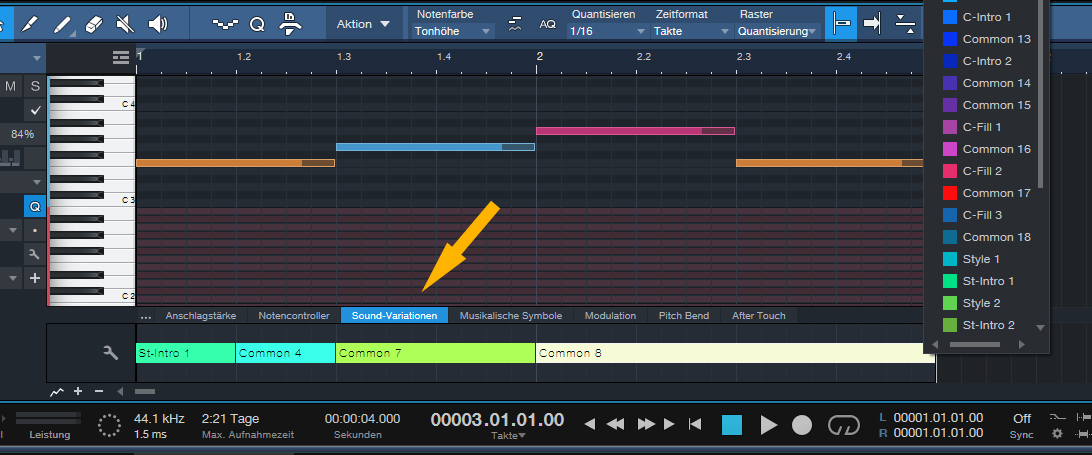Switch to the Anschlagstärke tab
Viewport: 1092px width, 455px height.
[200, 315]
